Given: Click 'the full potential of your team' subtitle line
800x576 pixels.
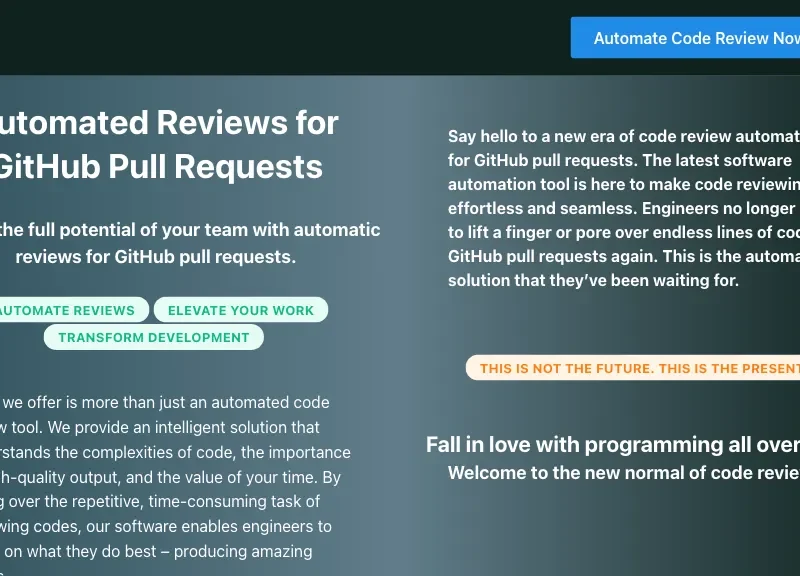Looking at the screenshot, I should tap(190, 230).
